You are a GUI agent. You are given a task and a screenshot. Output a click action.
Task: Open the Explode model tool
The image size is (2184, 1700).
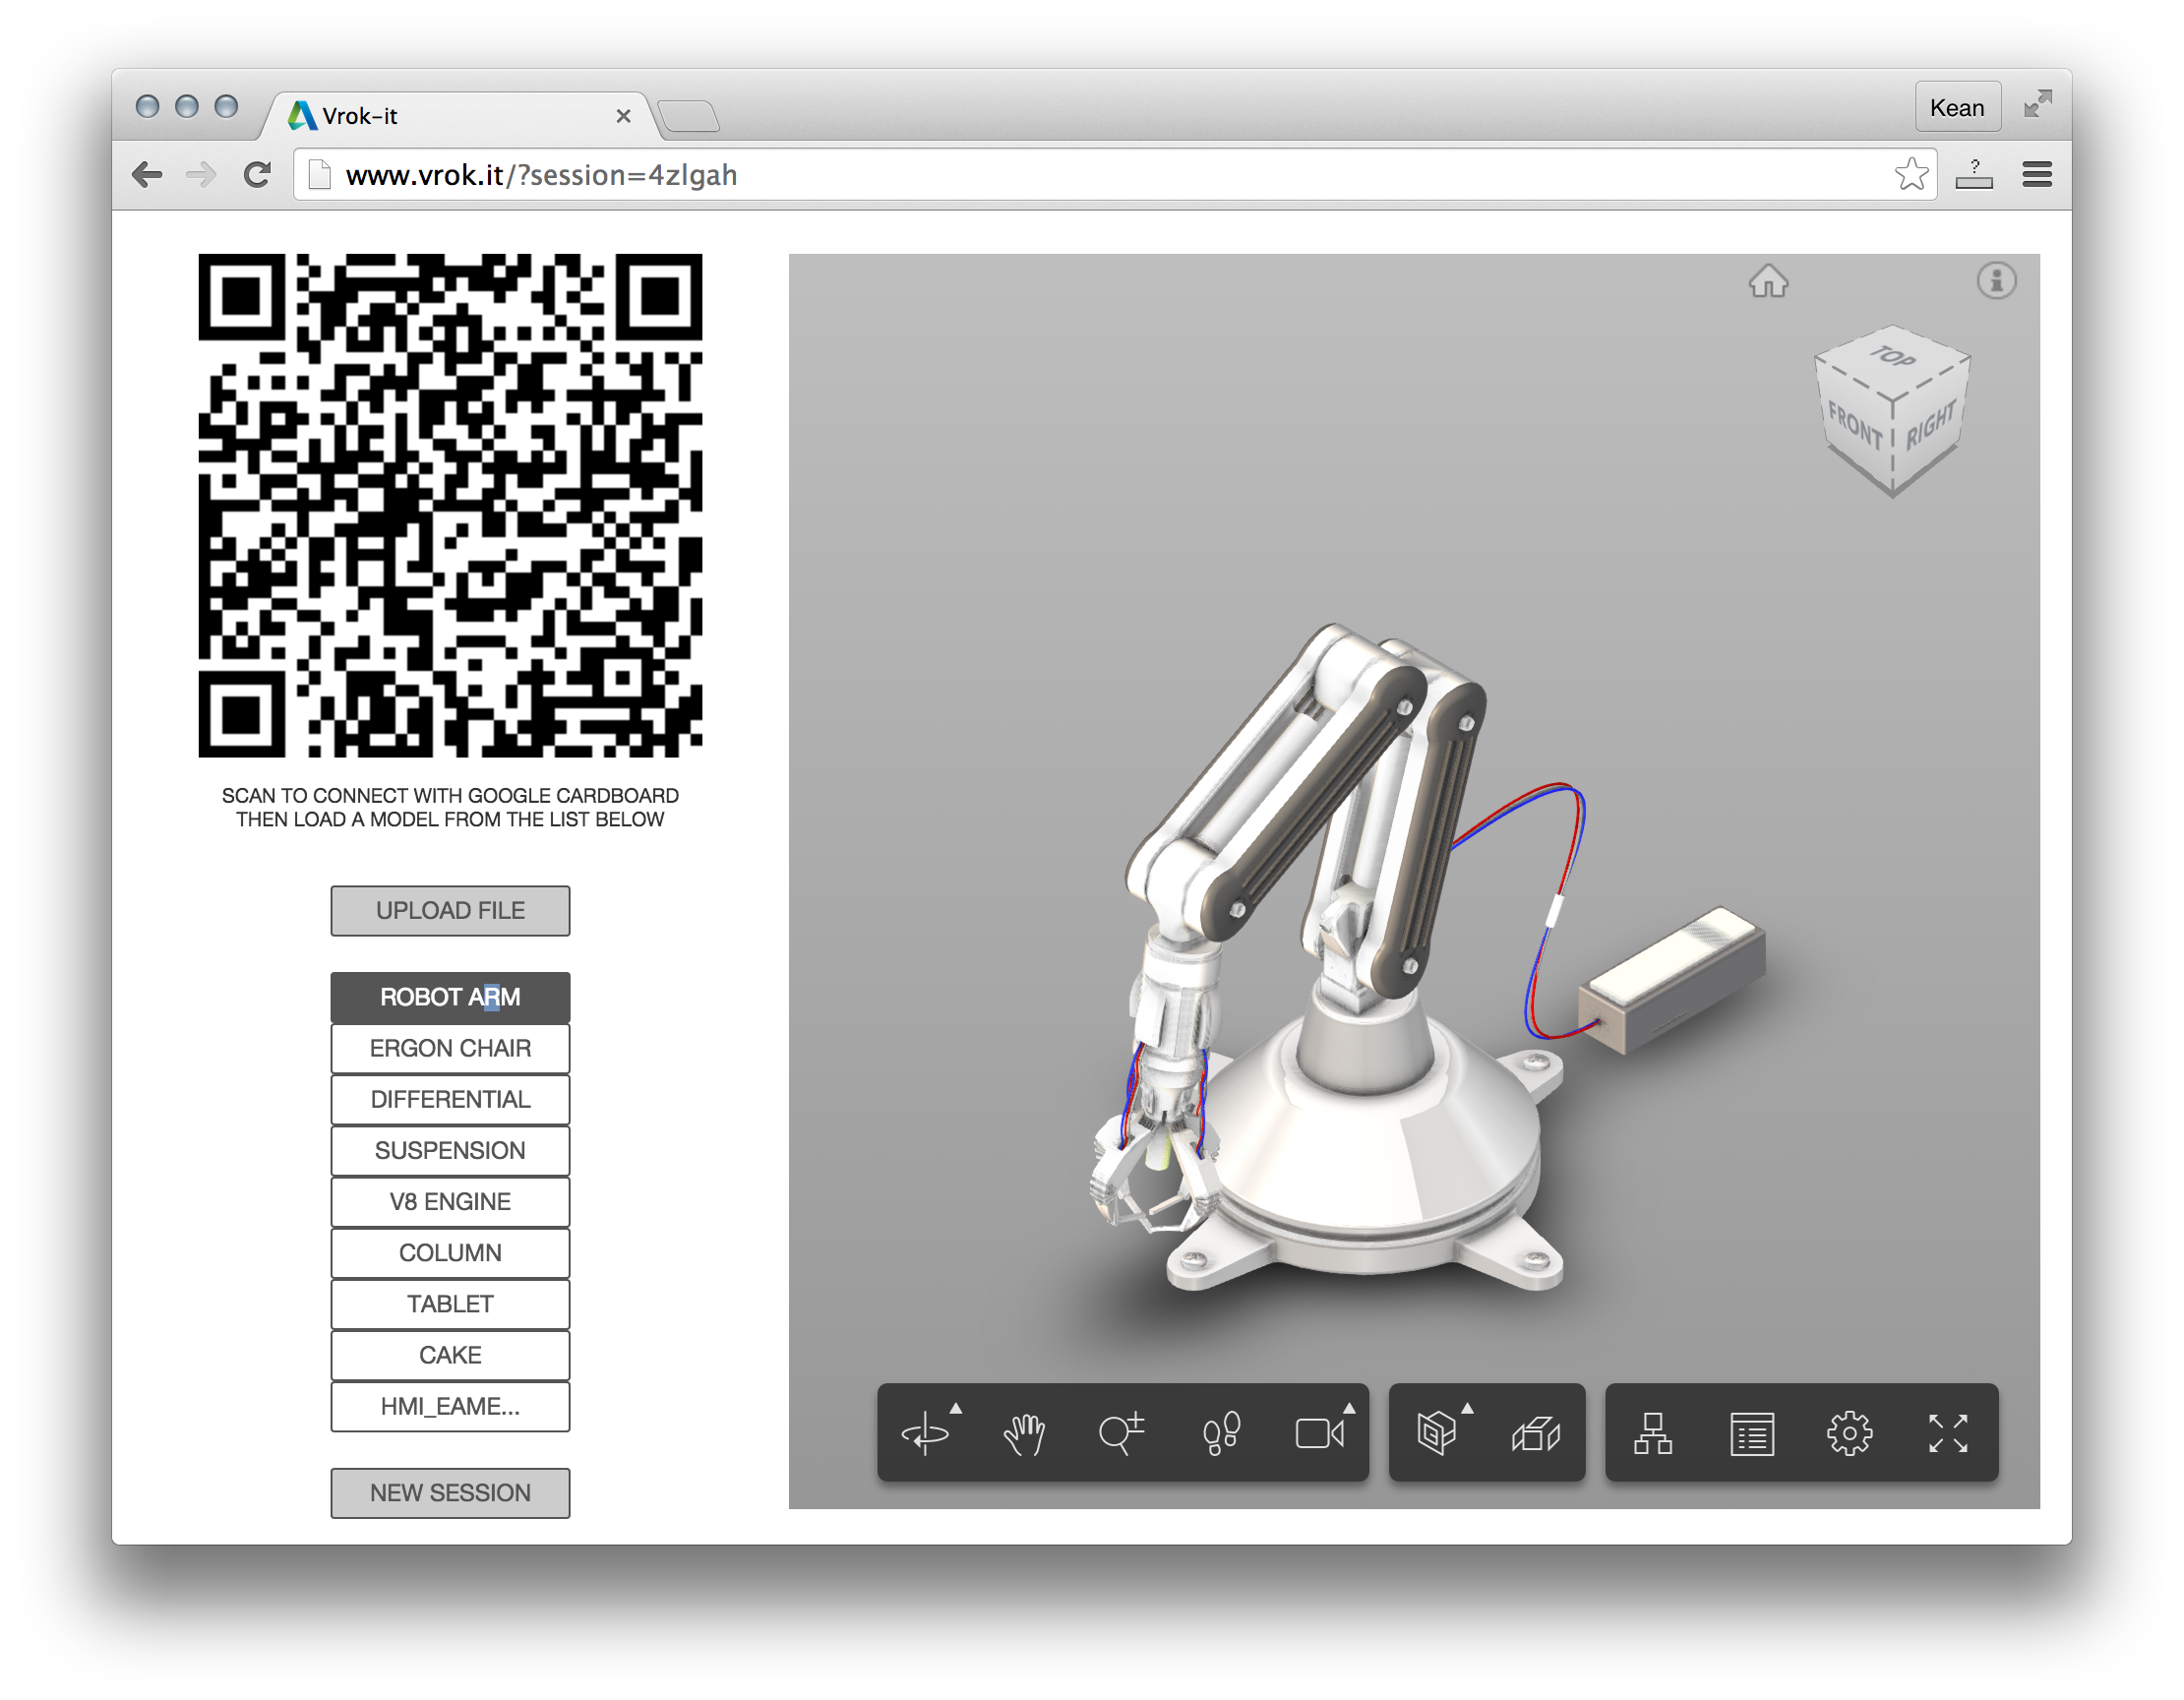point(1536,1433)
